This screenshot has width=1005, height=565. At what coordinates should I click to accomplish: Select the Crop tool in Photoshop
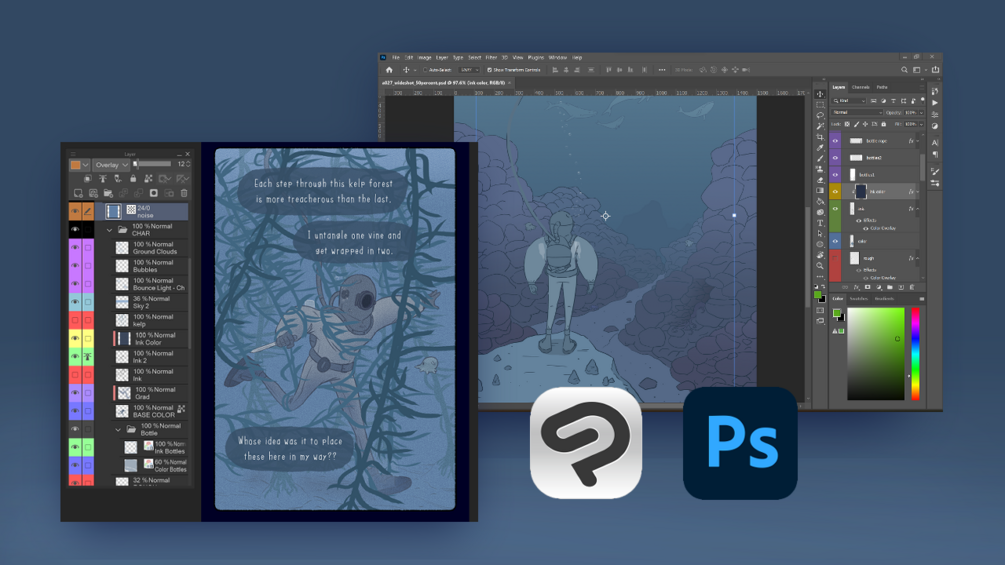[820, 137]
